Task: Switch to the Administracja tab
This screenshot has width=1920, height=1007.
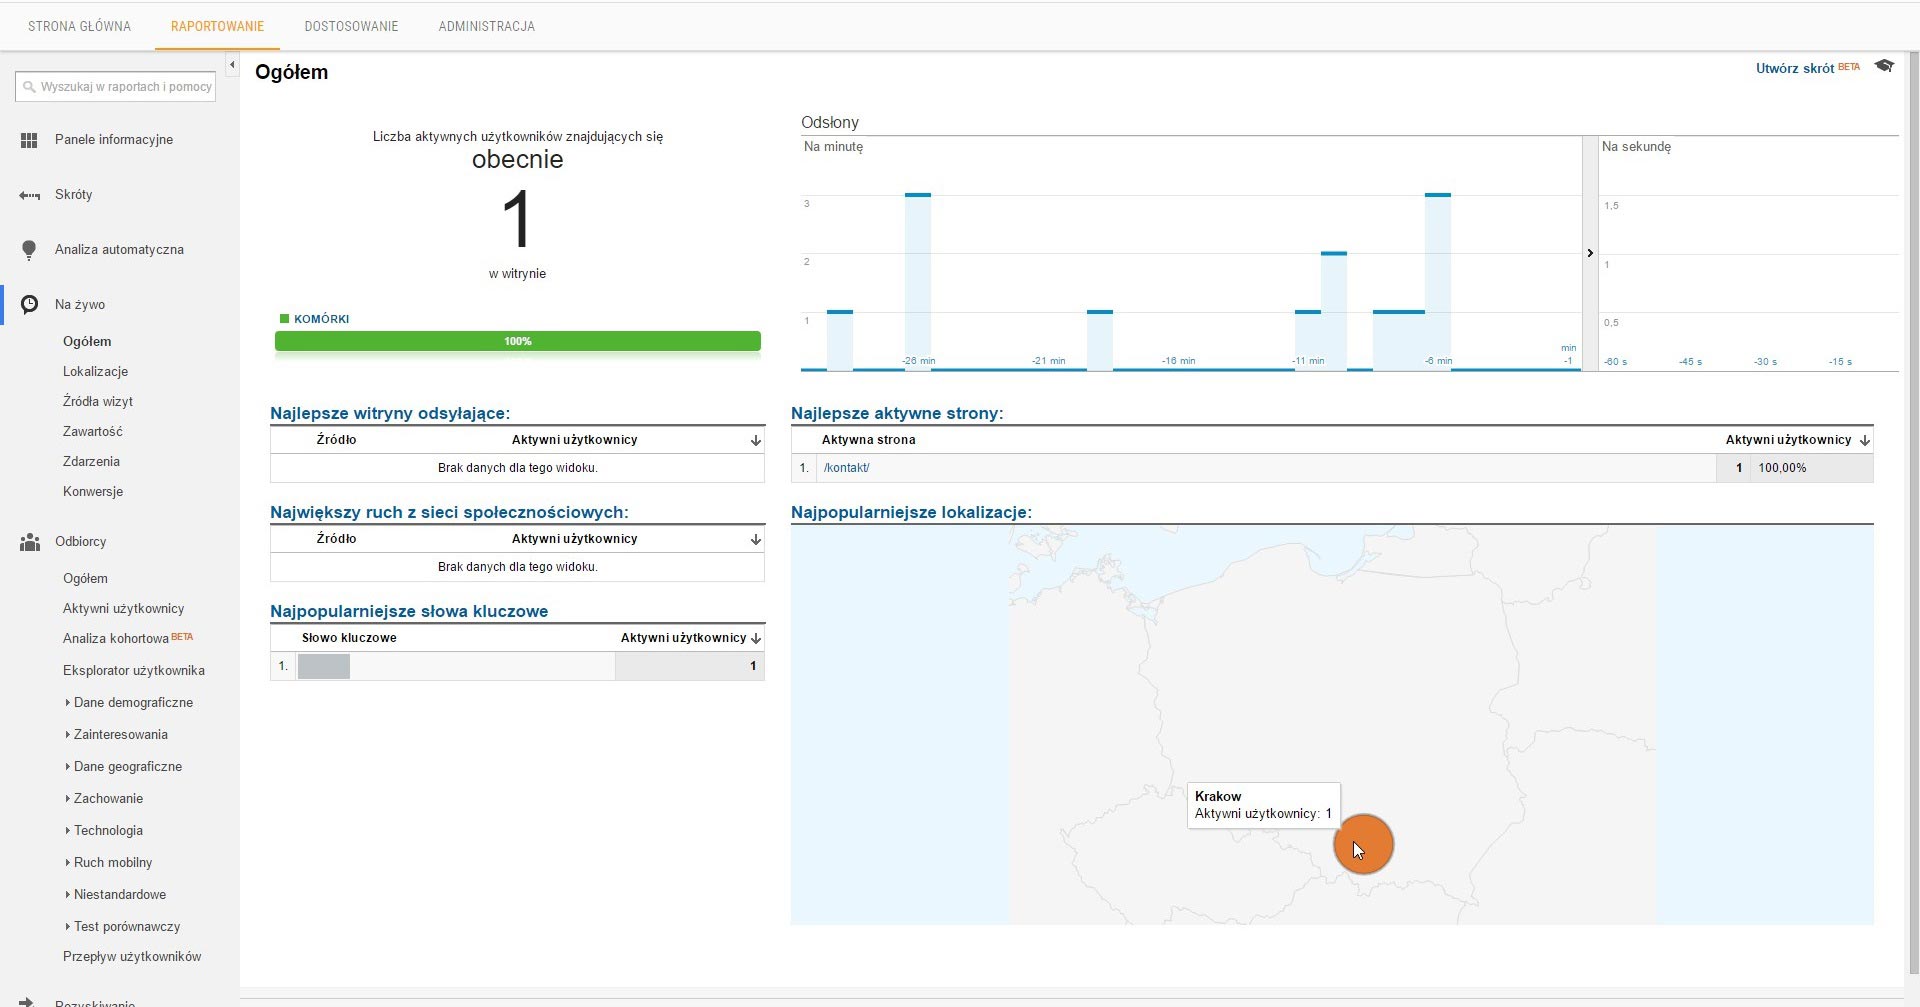Action: click(x=486, y=26)
